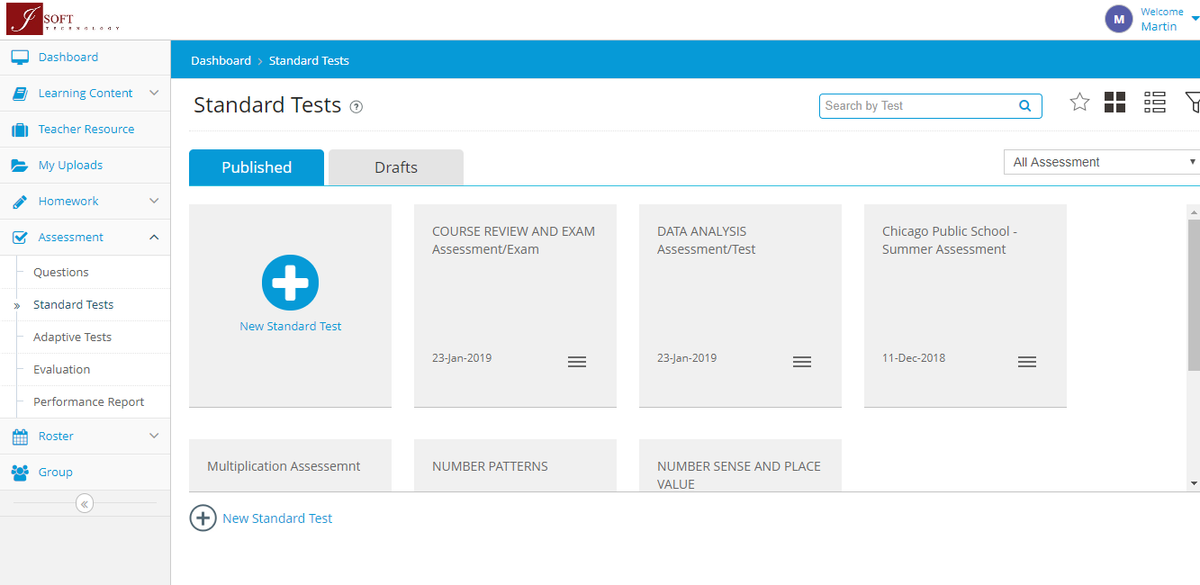
Task: Collapse the sidebar with double-arrow button
Action: coord(85,504)
